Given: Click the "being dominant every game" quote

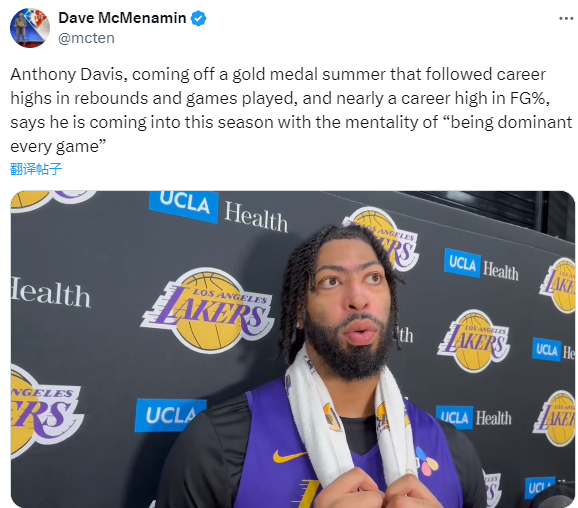Looking at the screenshot, I should (291, 134).
